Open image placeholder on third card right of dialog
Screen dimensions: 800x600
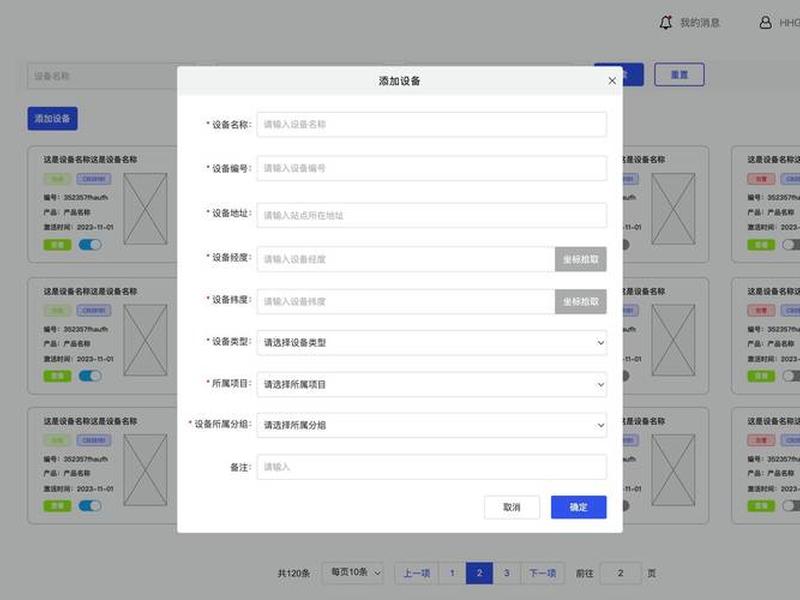click(x=673, y=470)
